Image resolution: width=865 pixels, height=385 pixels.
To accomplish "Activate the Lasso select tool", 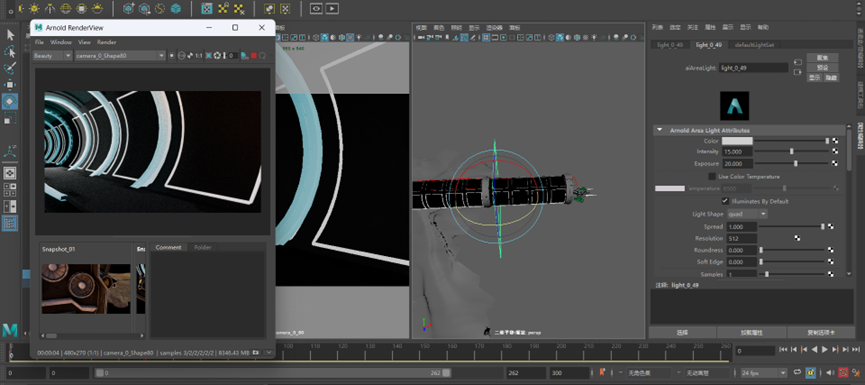I will (x=10, y=51).
